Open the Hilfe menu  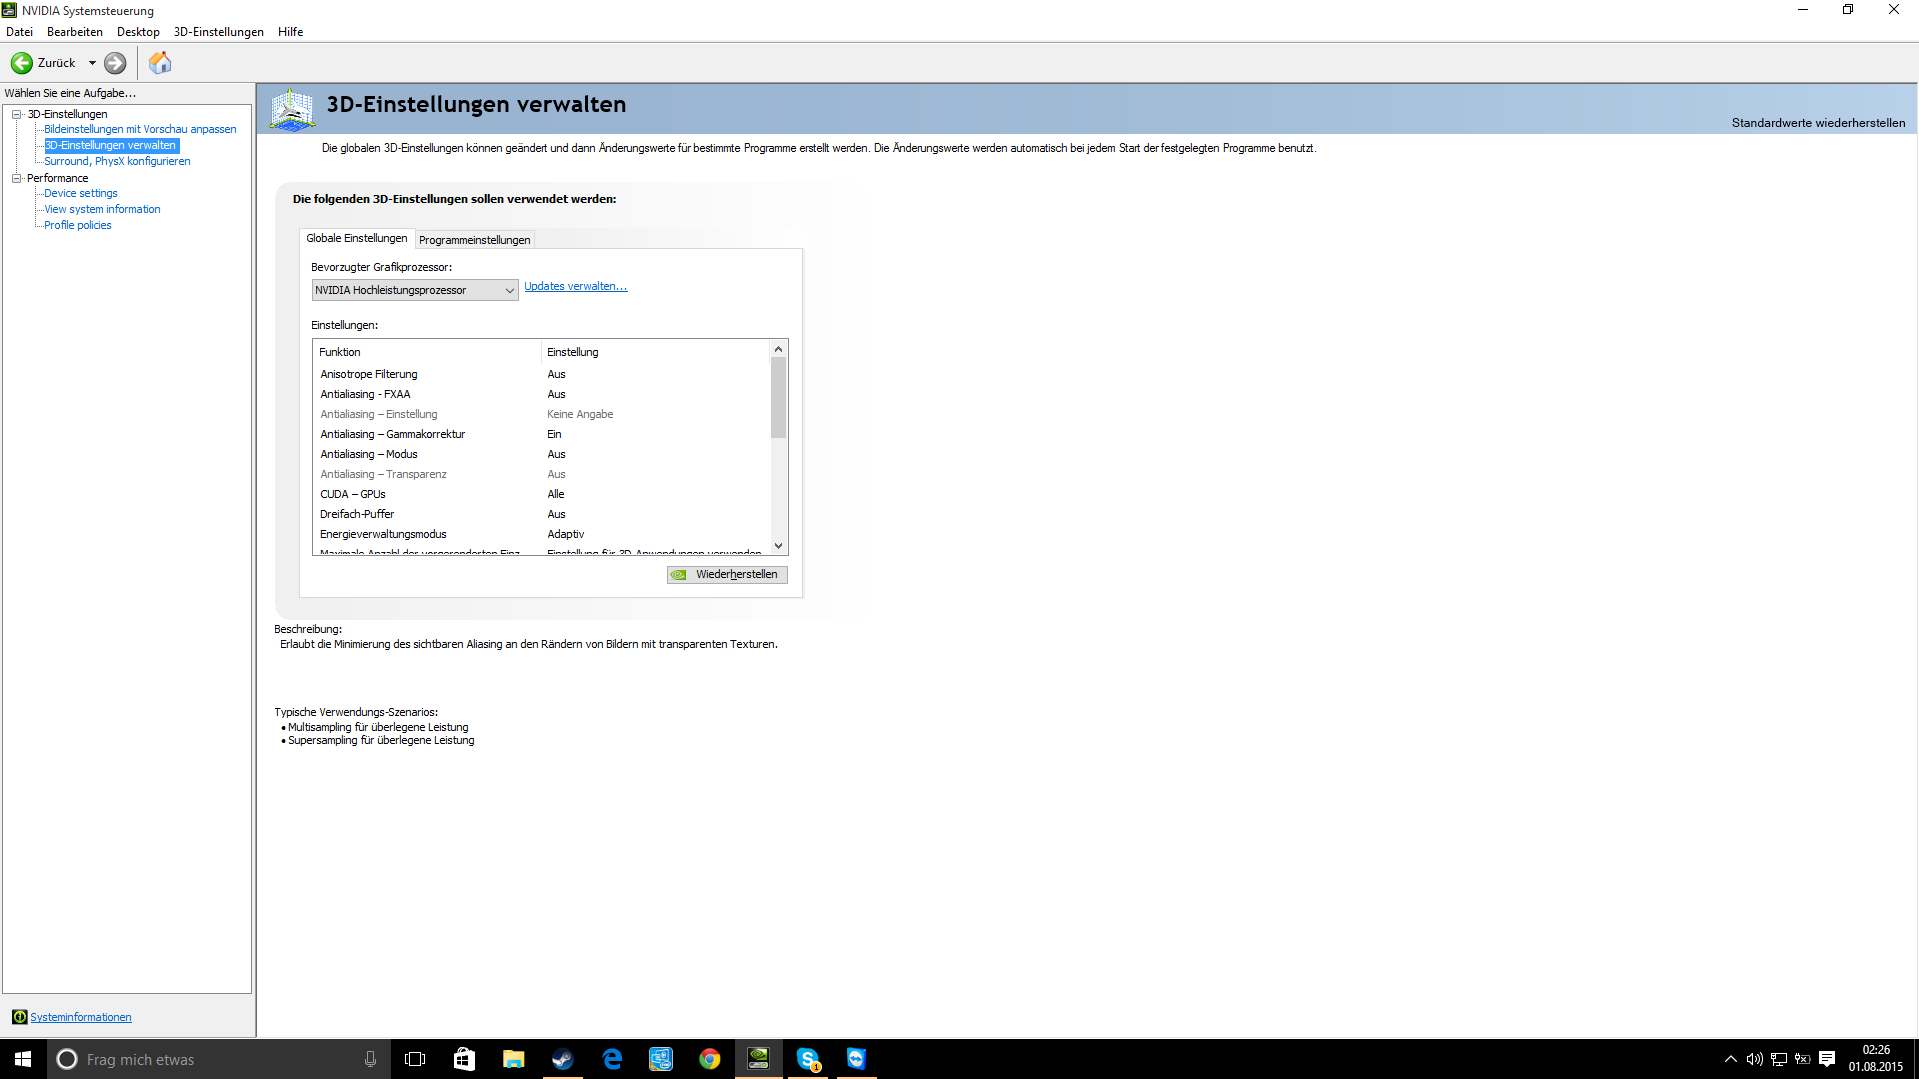click(291, 32)
